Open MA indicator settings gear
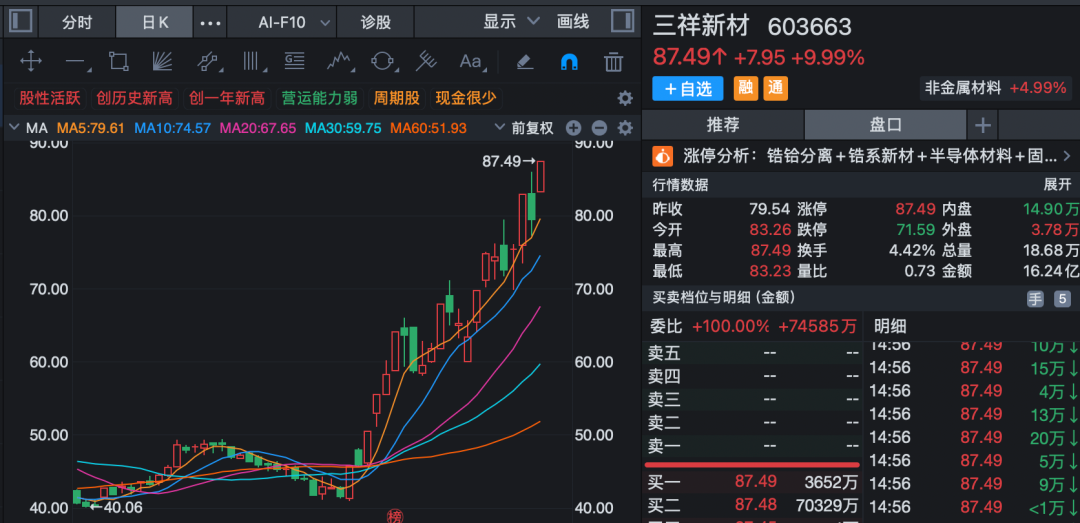 tap(625, 127)
